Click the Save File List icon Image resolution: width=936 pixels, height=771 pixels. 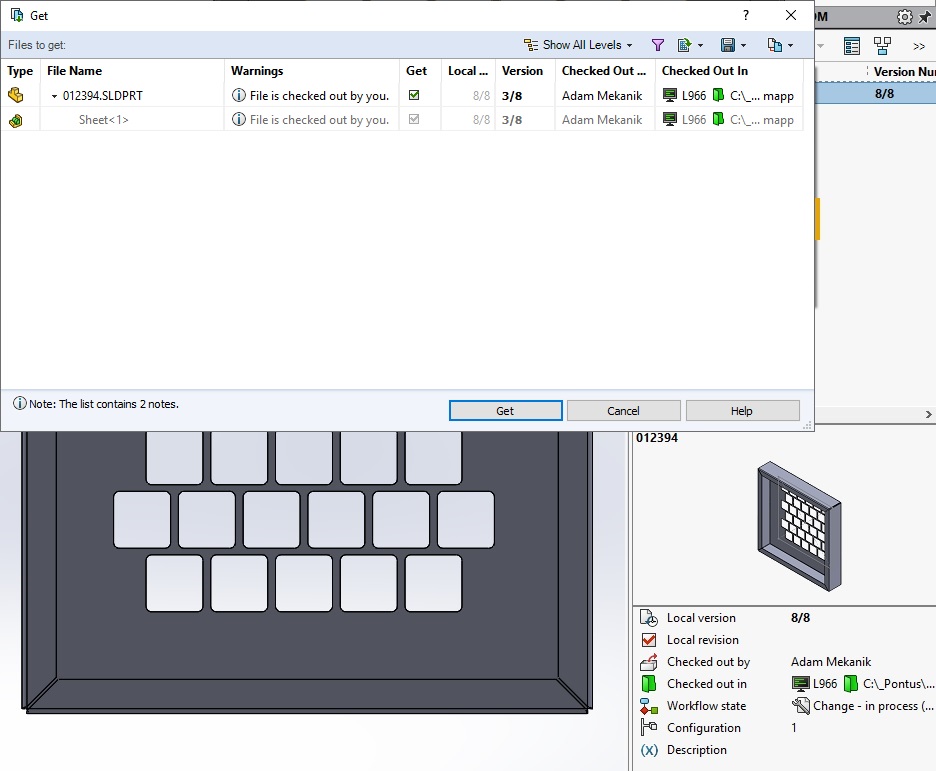730,44
